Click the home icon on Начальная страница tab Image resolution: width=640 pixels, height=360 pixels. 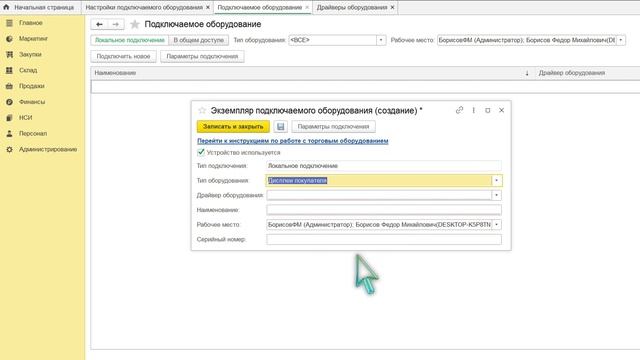[x=6, y=7]
